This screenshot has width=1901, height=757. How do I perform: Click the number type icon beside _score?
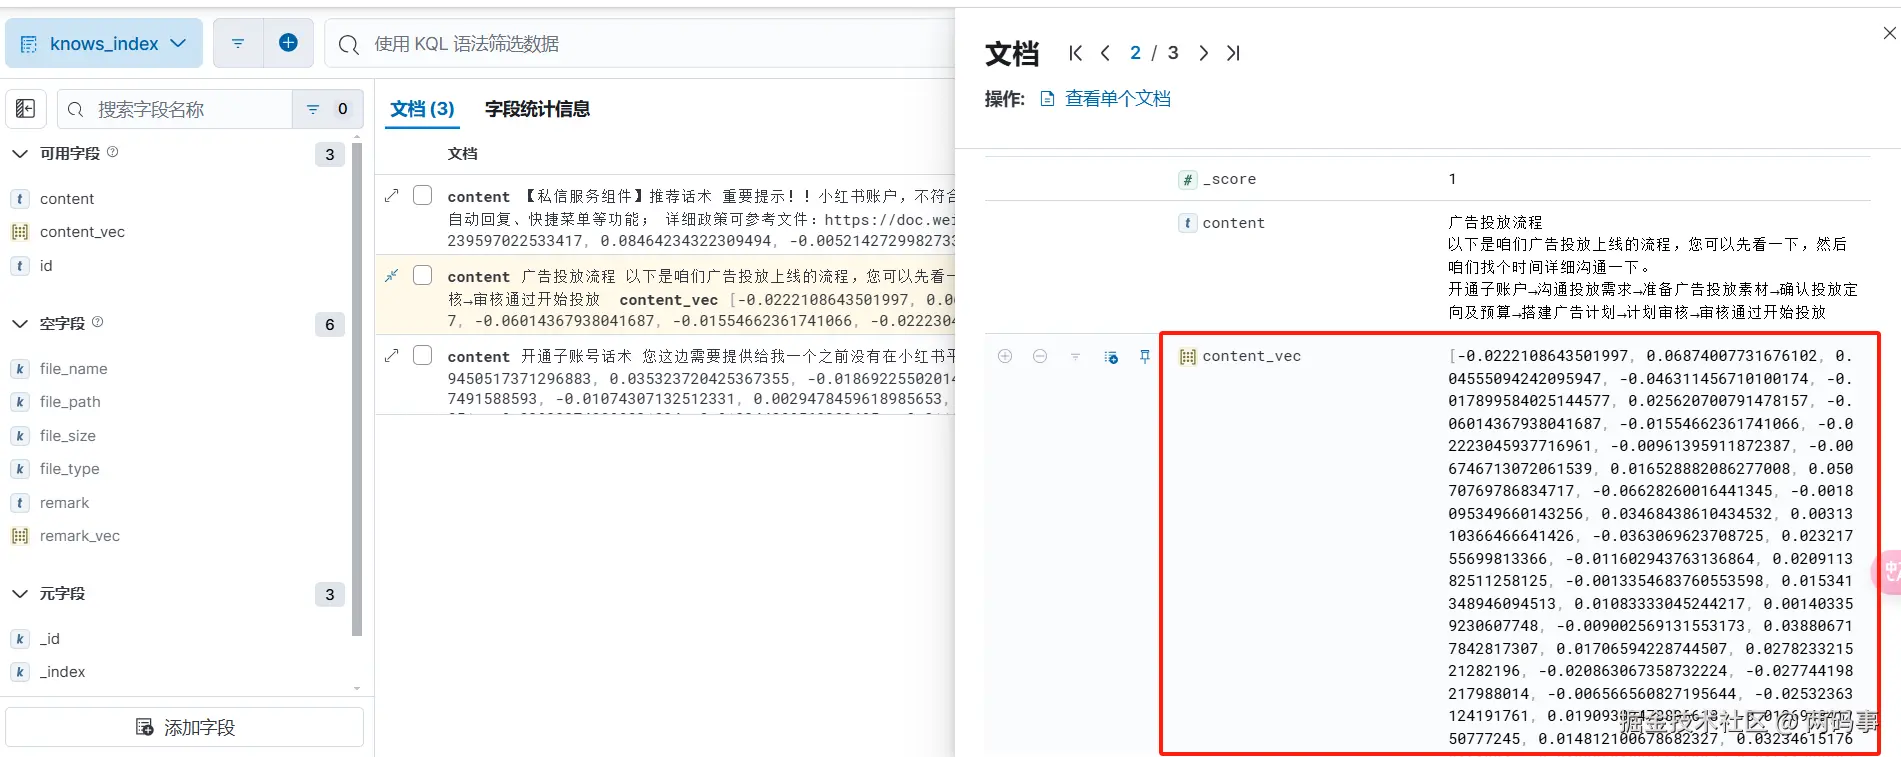pos(1187,180)
